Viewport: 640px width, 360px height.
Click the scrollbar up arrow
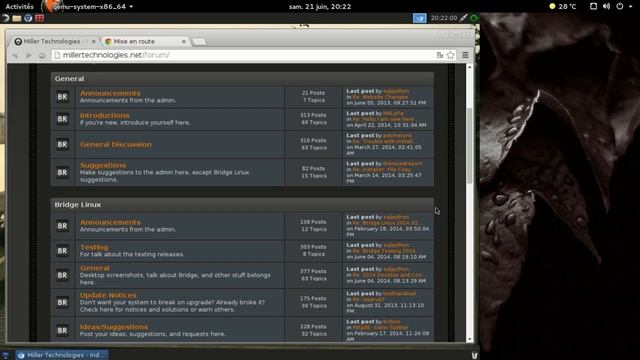coord(469,67)
